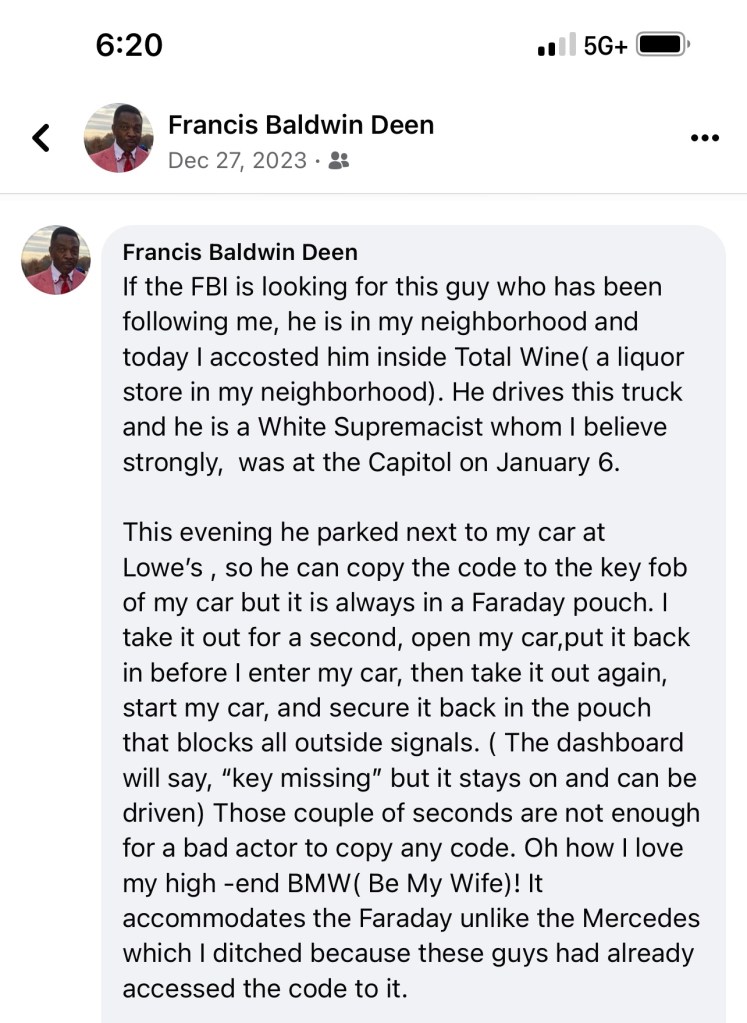The image size is (747, 1023).
Task: Tap the back arrow in header
Action: click(x=41, y=138)
